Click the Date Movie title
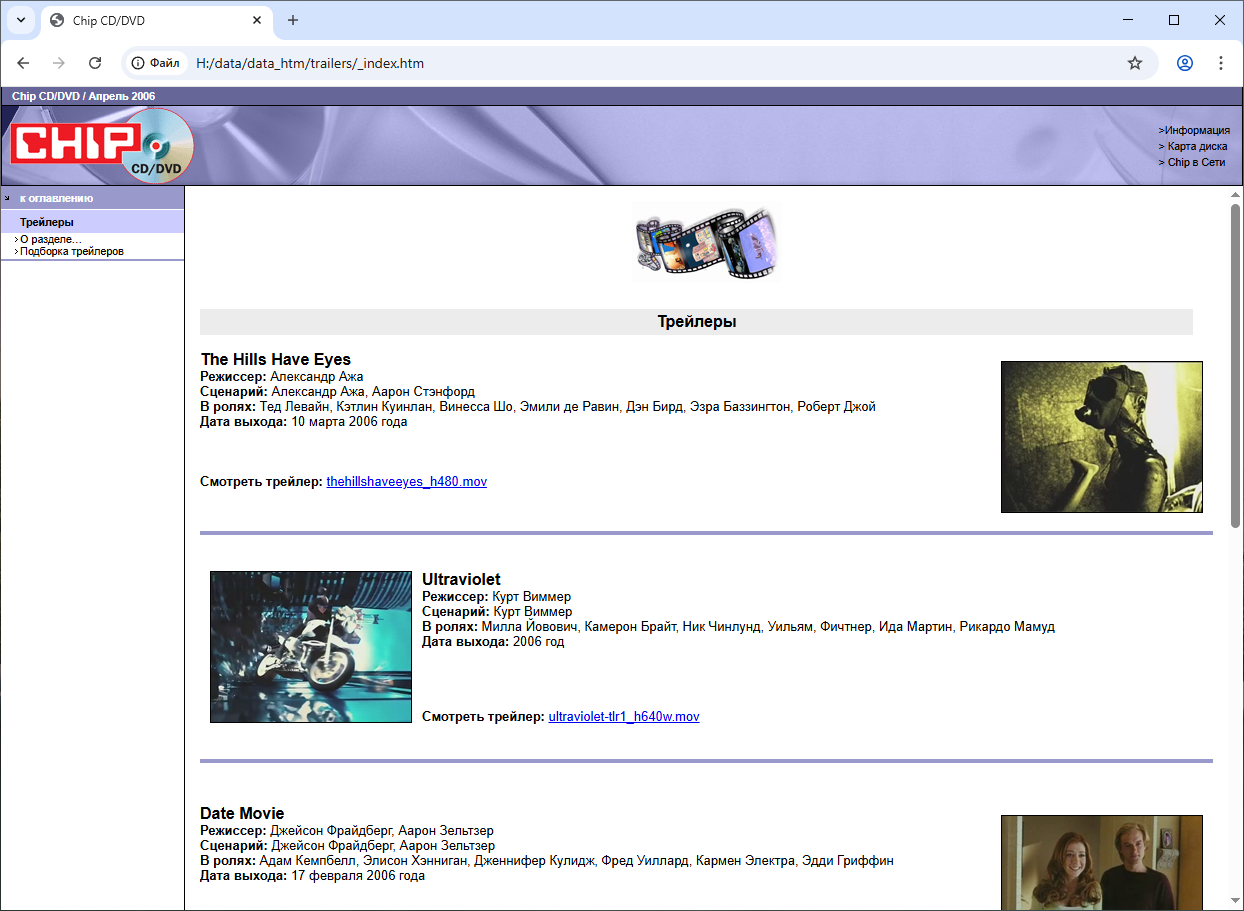This screenshot has height=911, width=1244. tap(242, 814)
